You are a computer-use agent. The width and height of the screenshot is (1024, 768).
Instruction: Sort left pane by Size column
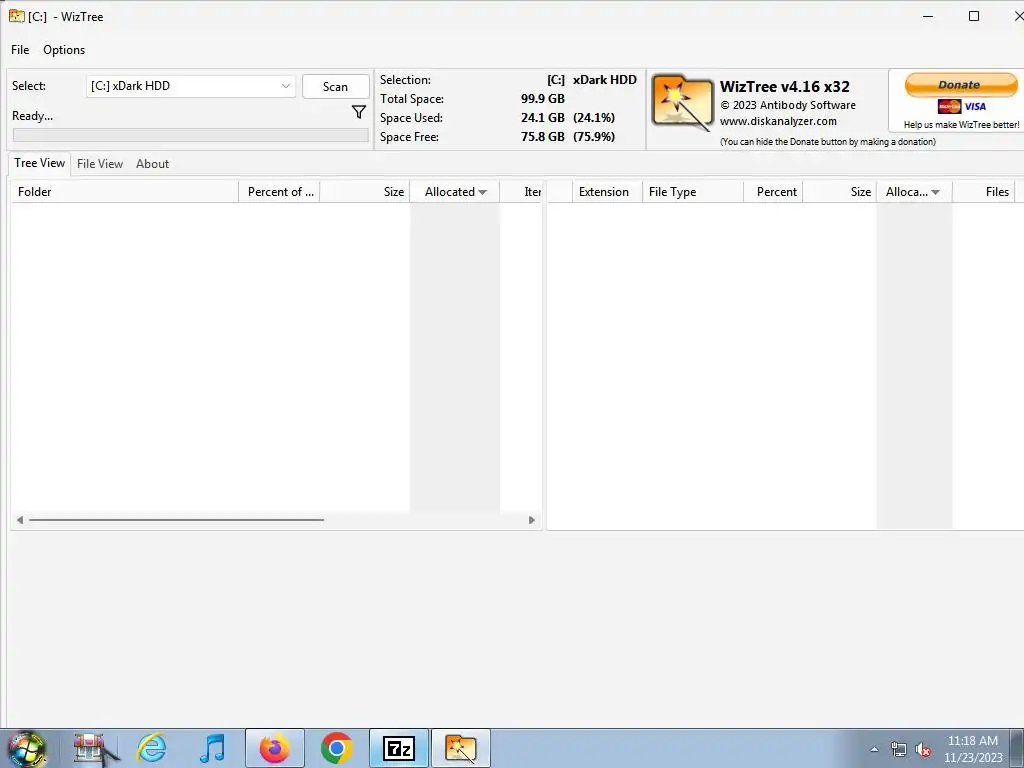[x=364, y=192]
